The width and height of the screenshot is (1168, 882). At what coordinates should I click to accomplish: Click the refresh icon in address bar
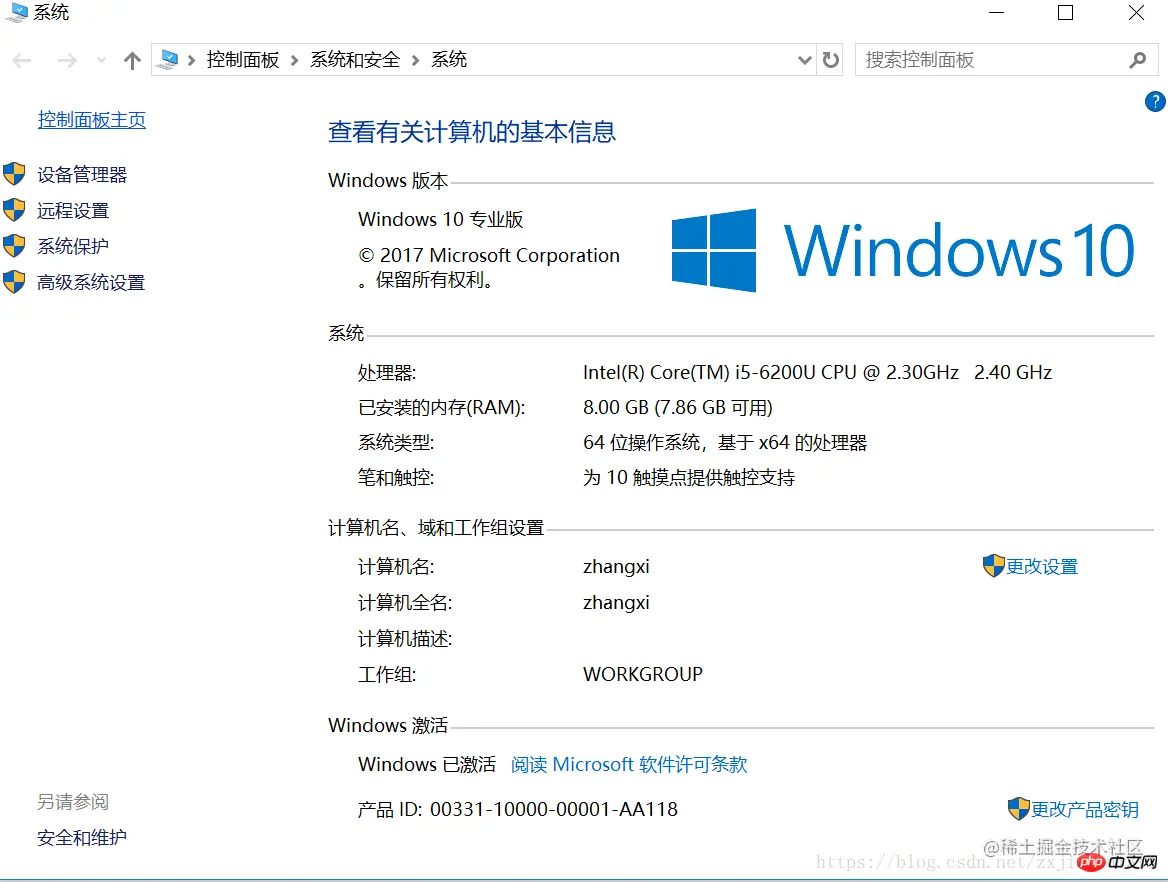(831, 60)
